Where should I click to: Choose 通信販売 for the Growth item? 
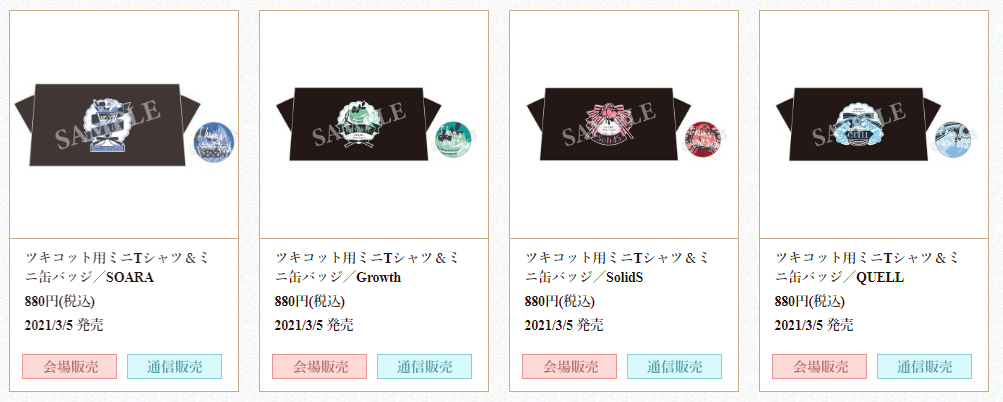pyautogui.click(x=425, y=367)
